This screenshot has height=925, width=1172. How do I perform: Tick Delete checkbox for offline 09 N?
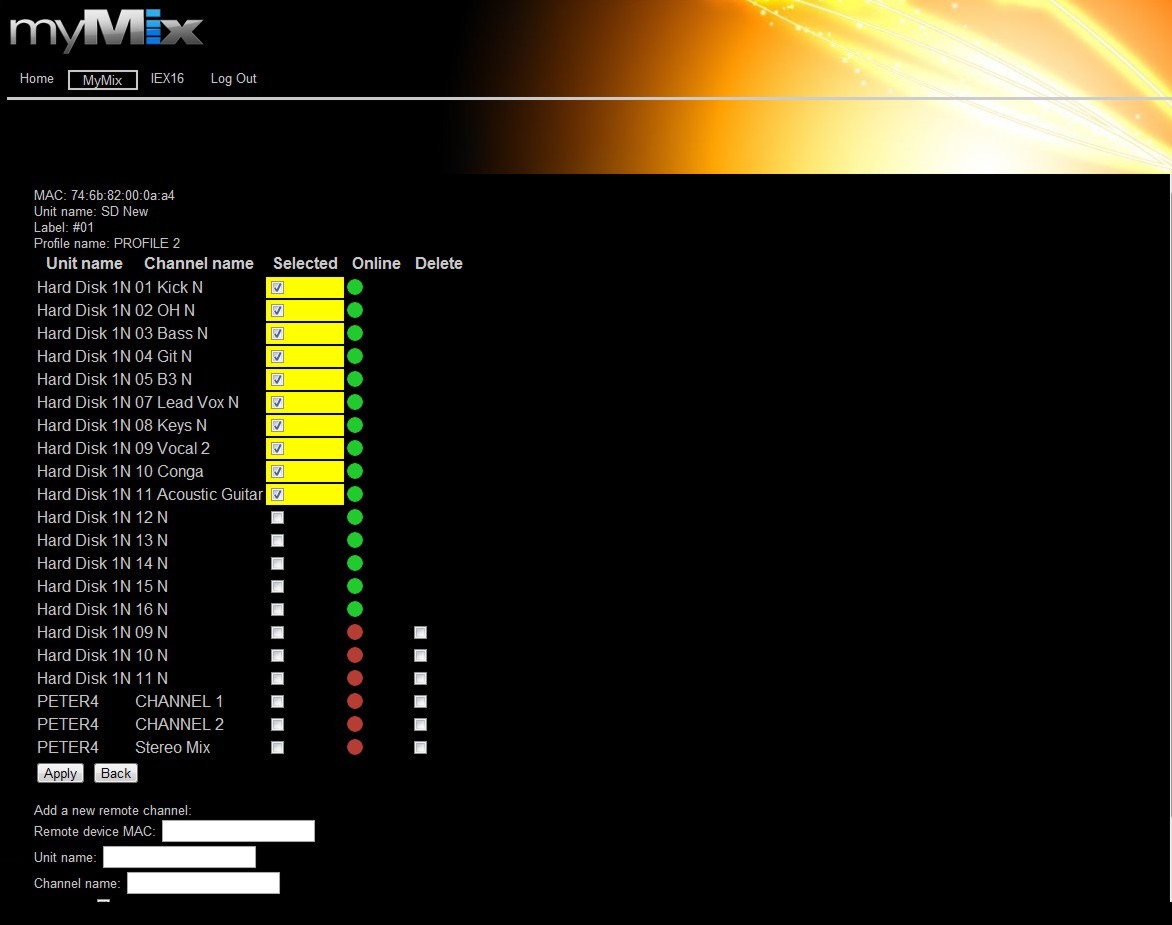[x=421, y=632]
